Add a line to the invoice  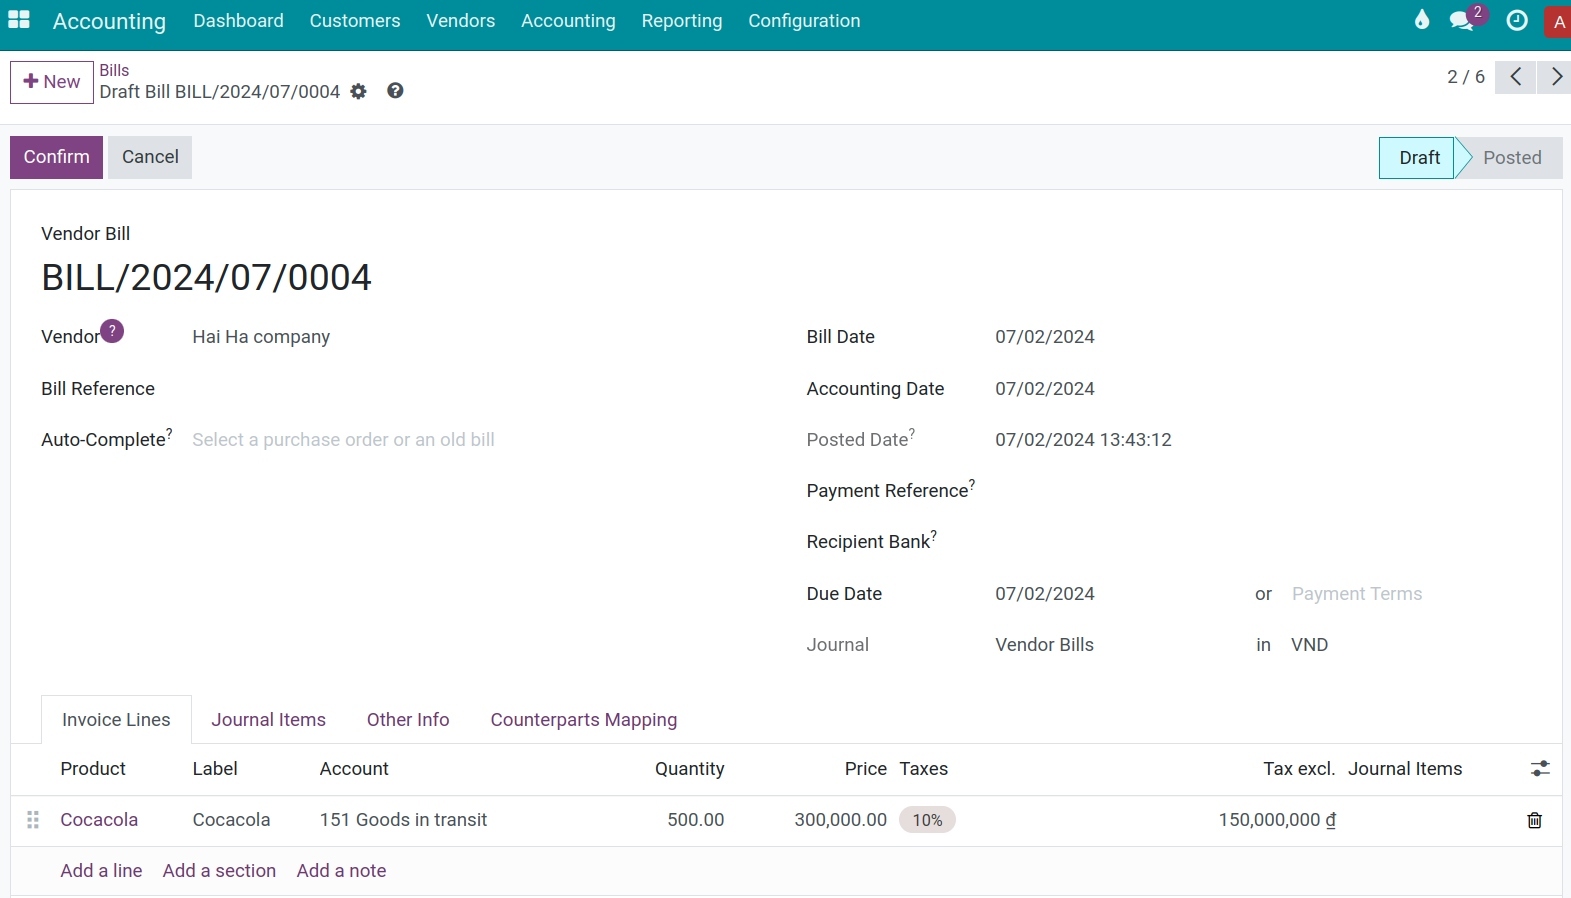101,871
